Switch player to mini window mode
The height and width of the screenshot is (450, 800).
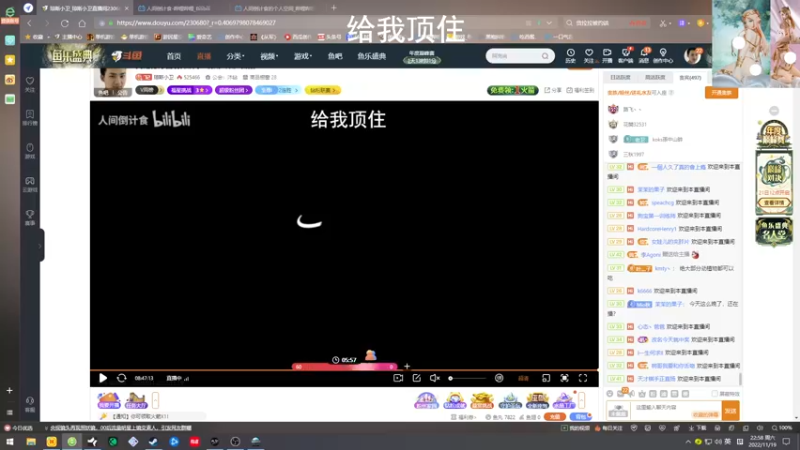point(546,378)
